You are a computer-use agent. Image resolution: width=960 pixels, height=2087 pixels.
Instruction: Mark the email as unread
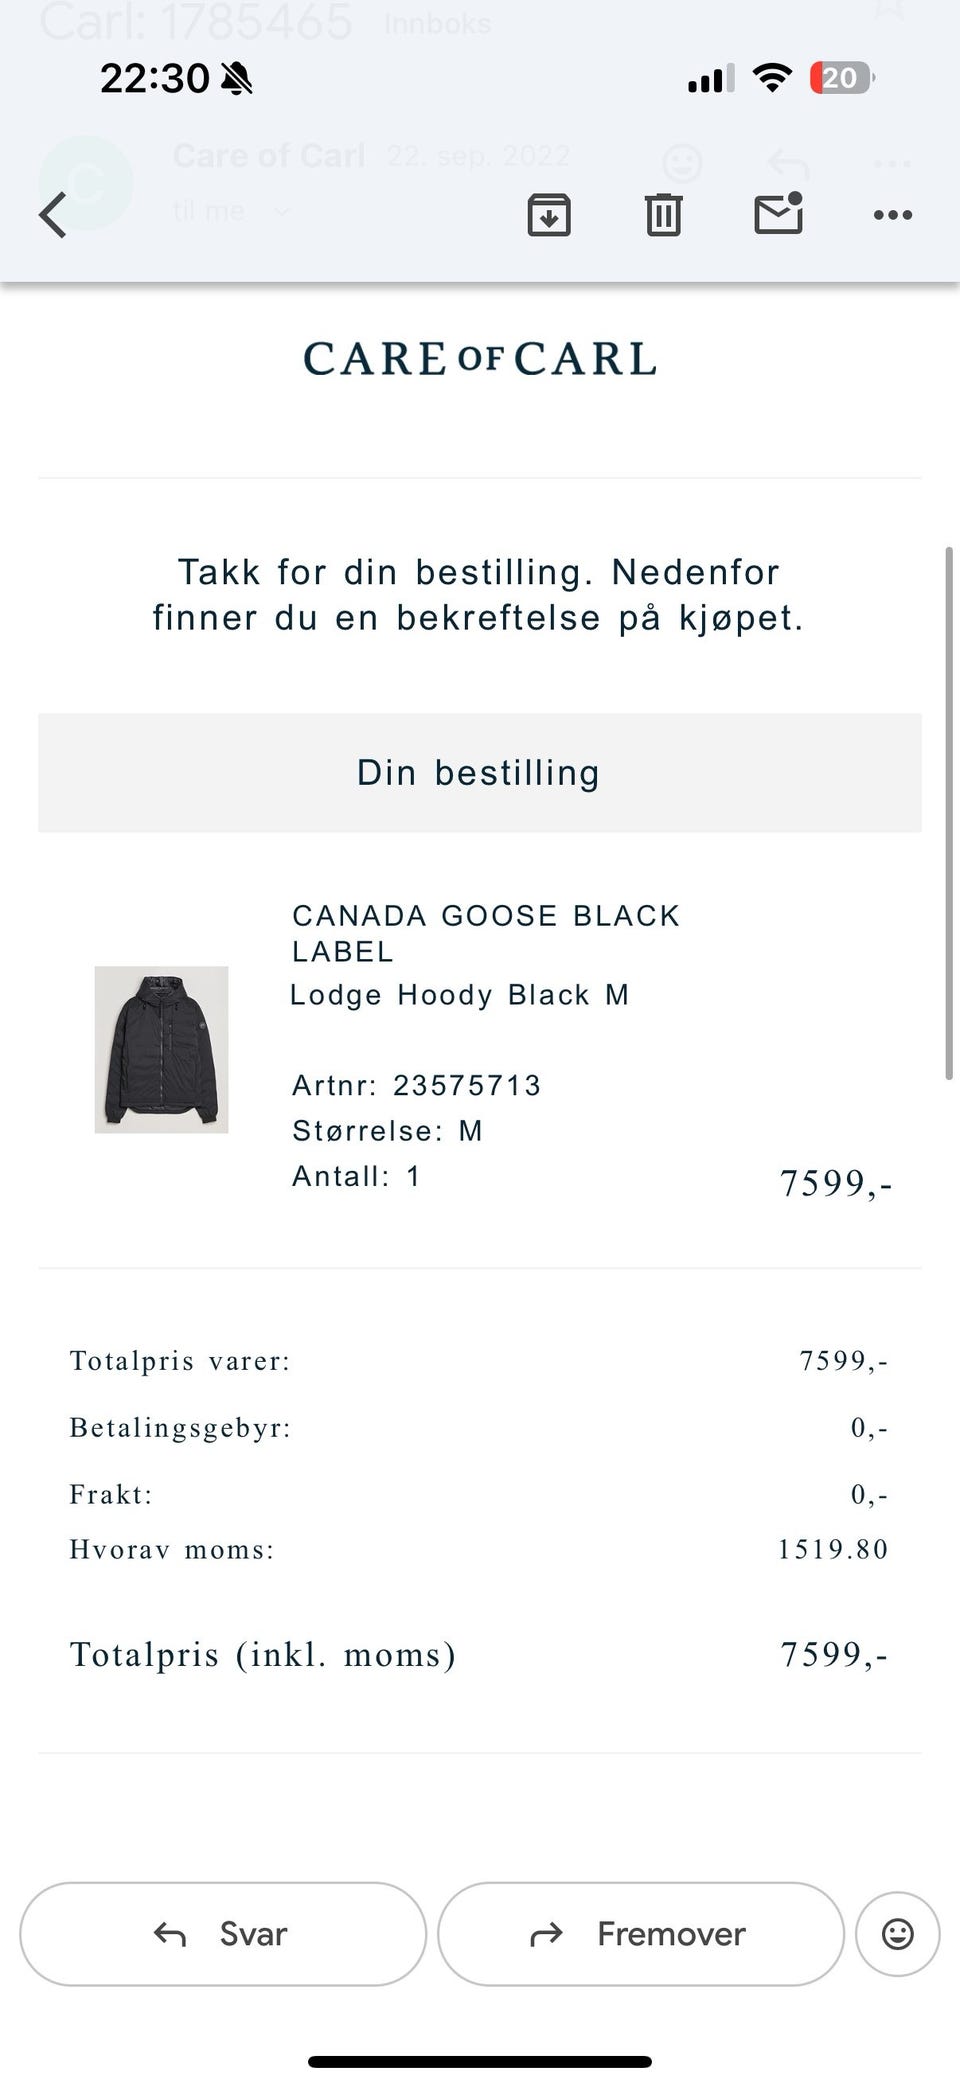[779, 213]
